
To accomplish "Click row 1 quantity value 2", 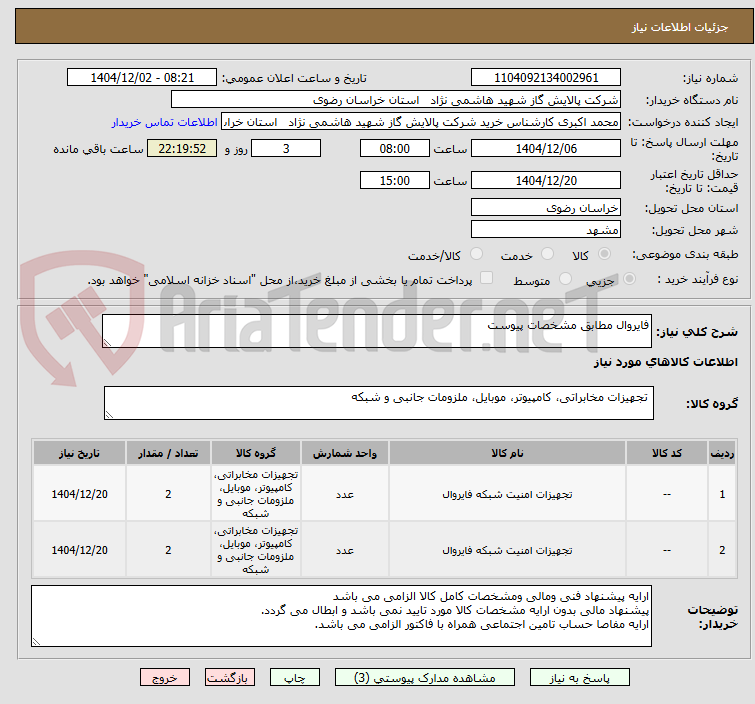I will [x=168, y=494].
